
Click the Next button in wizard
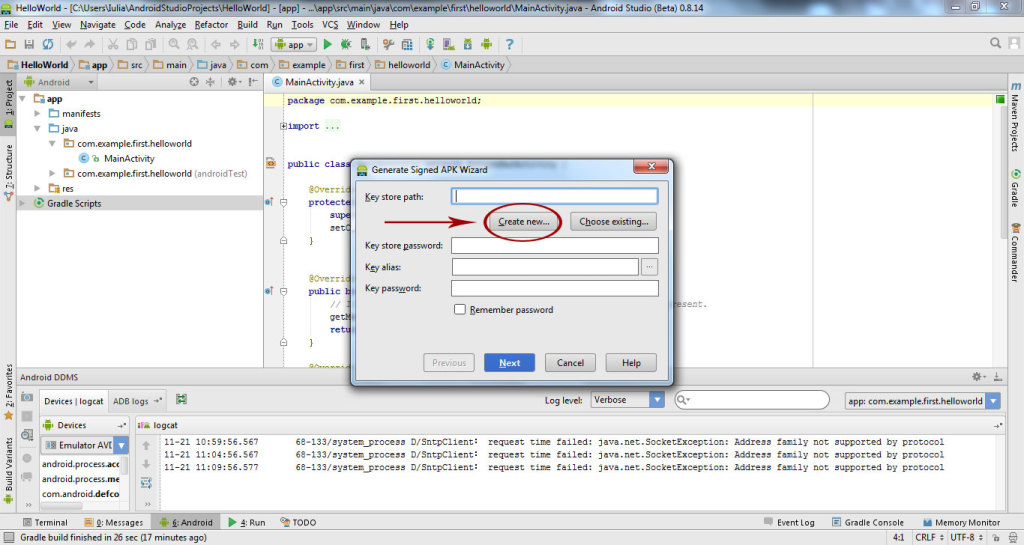coord(509,363)
